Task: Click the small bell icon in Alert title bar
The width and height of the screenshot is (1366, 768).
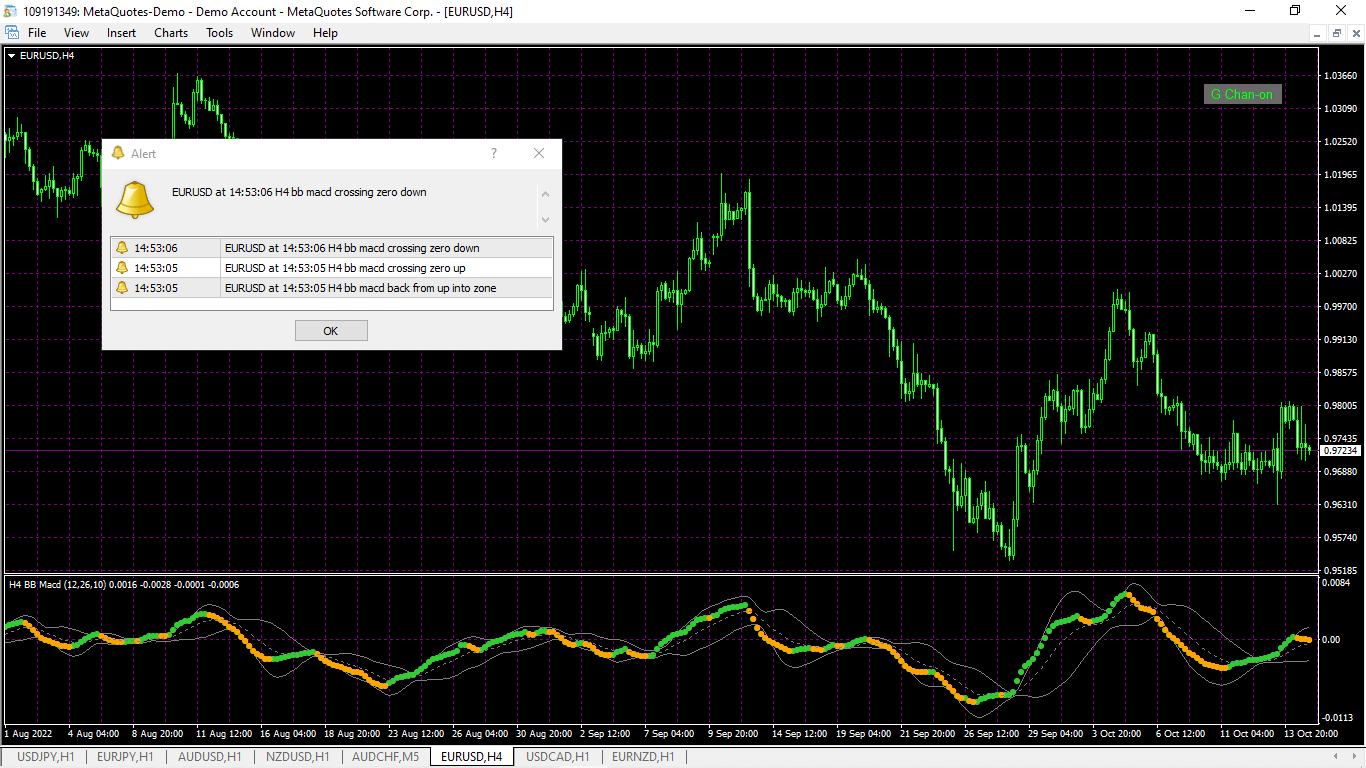Action: tap(118, 153)
